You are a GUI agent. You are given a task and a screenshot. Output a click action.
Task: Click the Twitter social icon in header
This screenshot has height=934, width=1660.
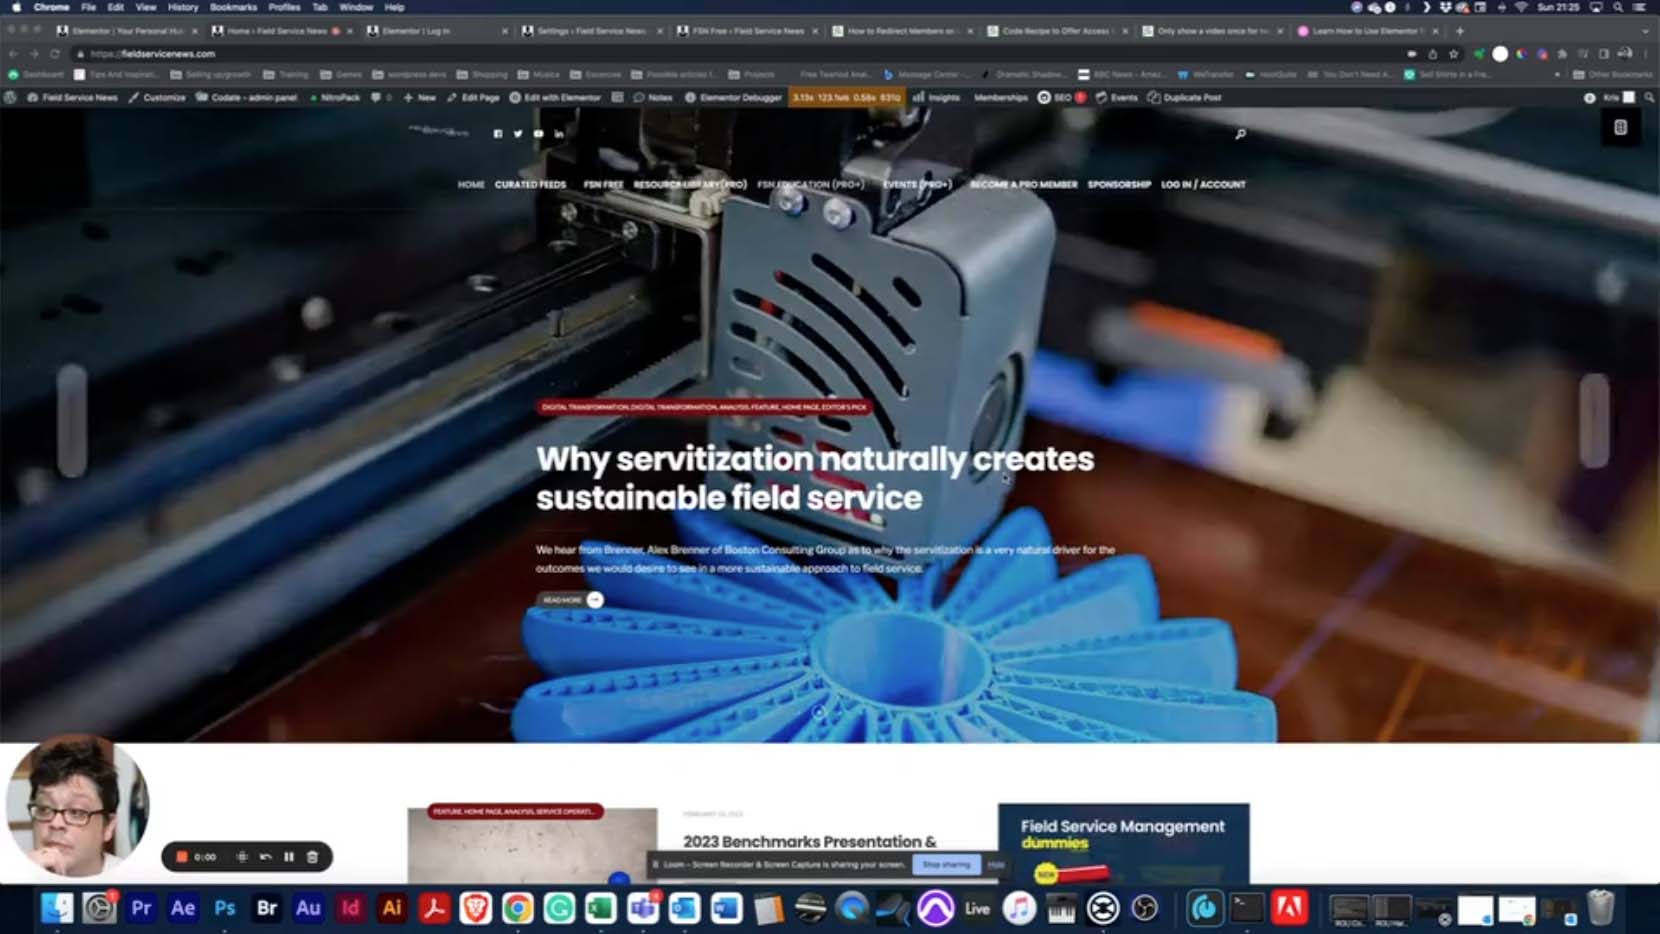518,134
